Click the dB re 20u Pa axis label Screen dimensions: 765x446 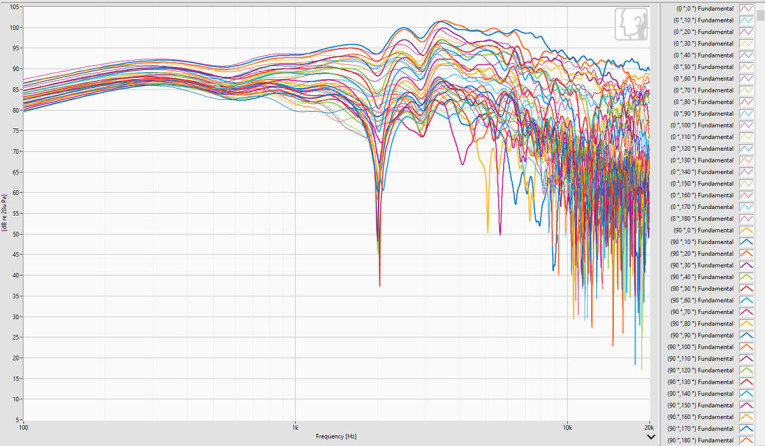tap(6, 212)
